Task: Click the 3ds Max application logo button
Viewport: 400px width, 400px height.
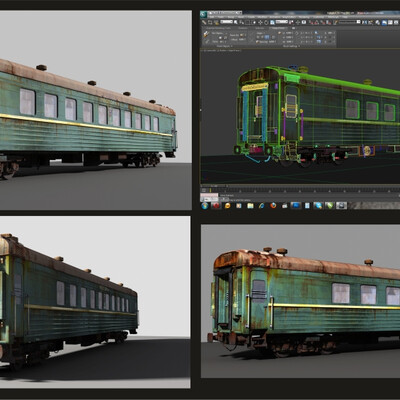Action: [x=203, y=14]
